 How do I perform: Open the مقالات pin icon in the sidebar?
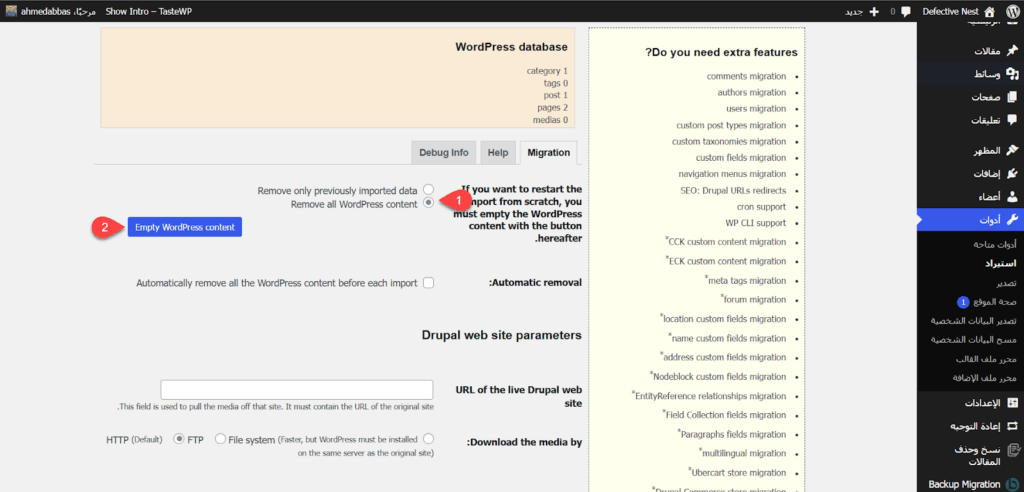[1011, 51]
